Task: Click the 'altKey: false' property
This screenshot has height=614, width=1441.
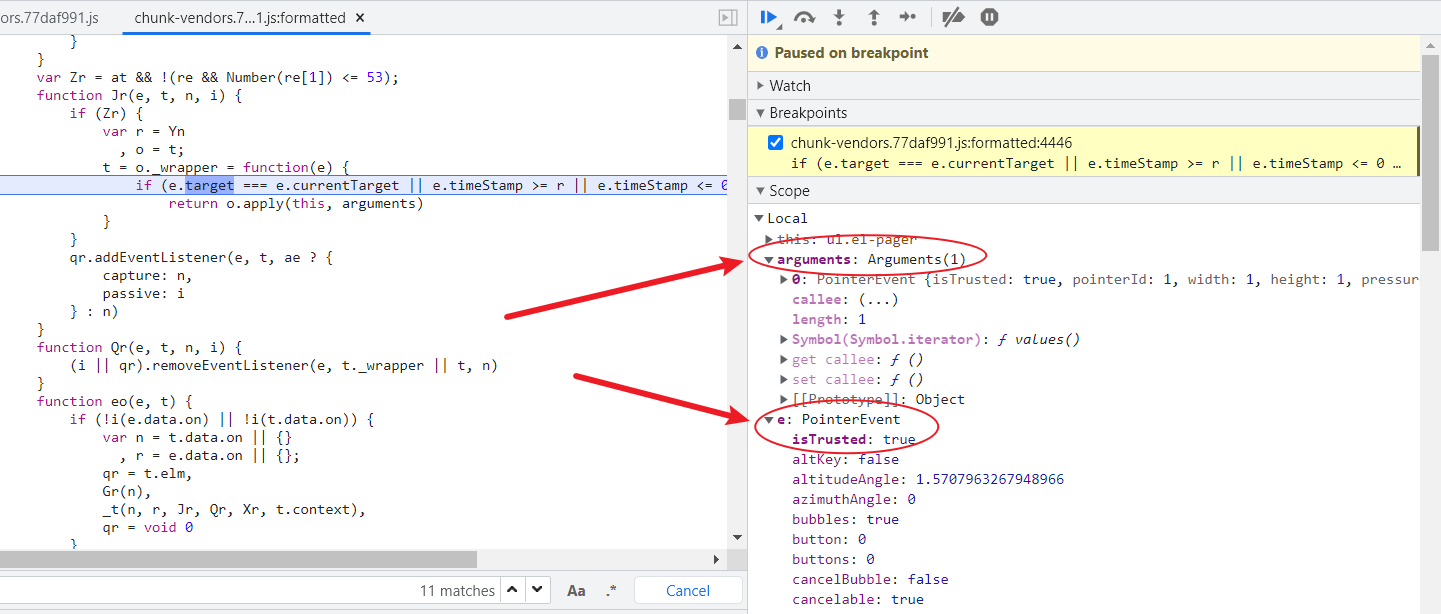Action: [845, 459]
